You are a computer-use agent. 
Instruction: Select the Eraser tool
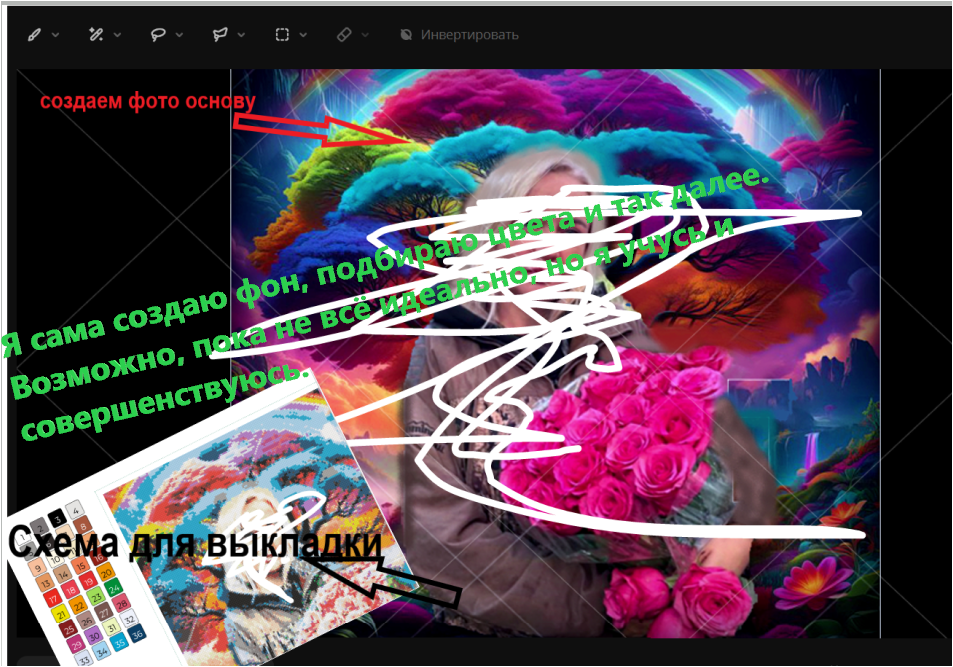point(344,35)
